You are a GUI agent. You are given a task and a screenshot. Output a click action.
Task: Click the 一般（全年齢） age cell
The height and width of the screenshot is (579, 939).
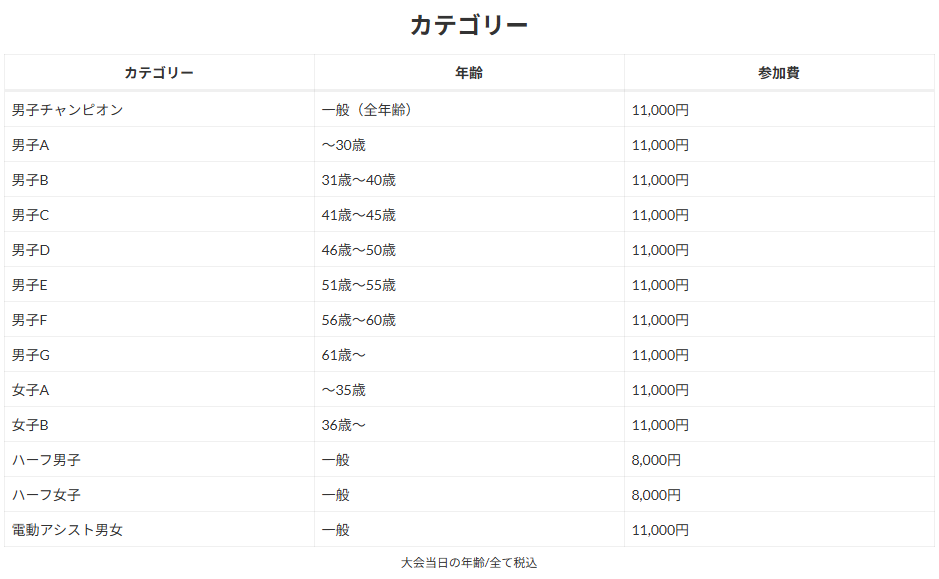pos(367,110)
